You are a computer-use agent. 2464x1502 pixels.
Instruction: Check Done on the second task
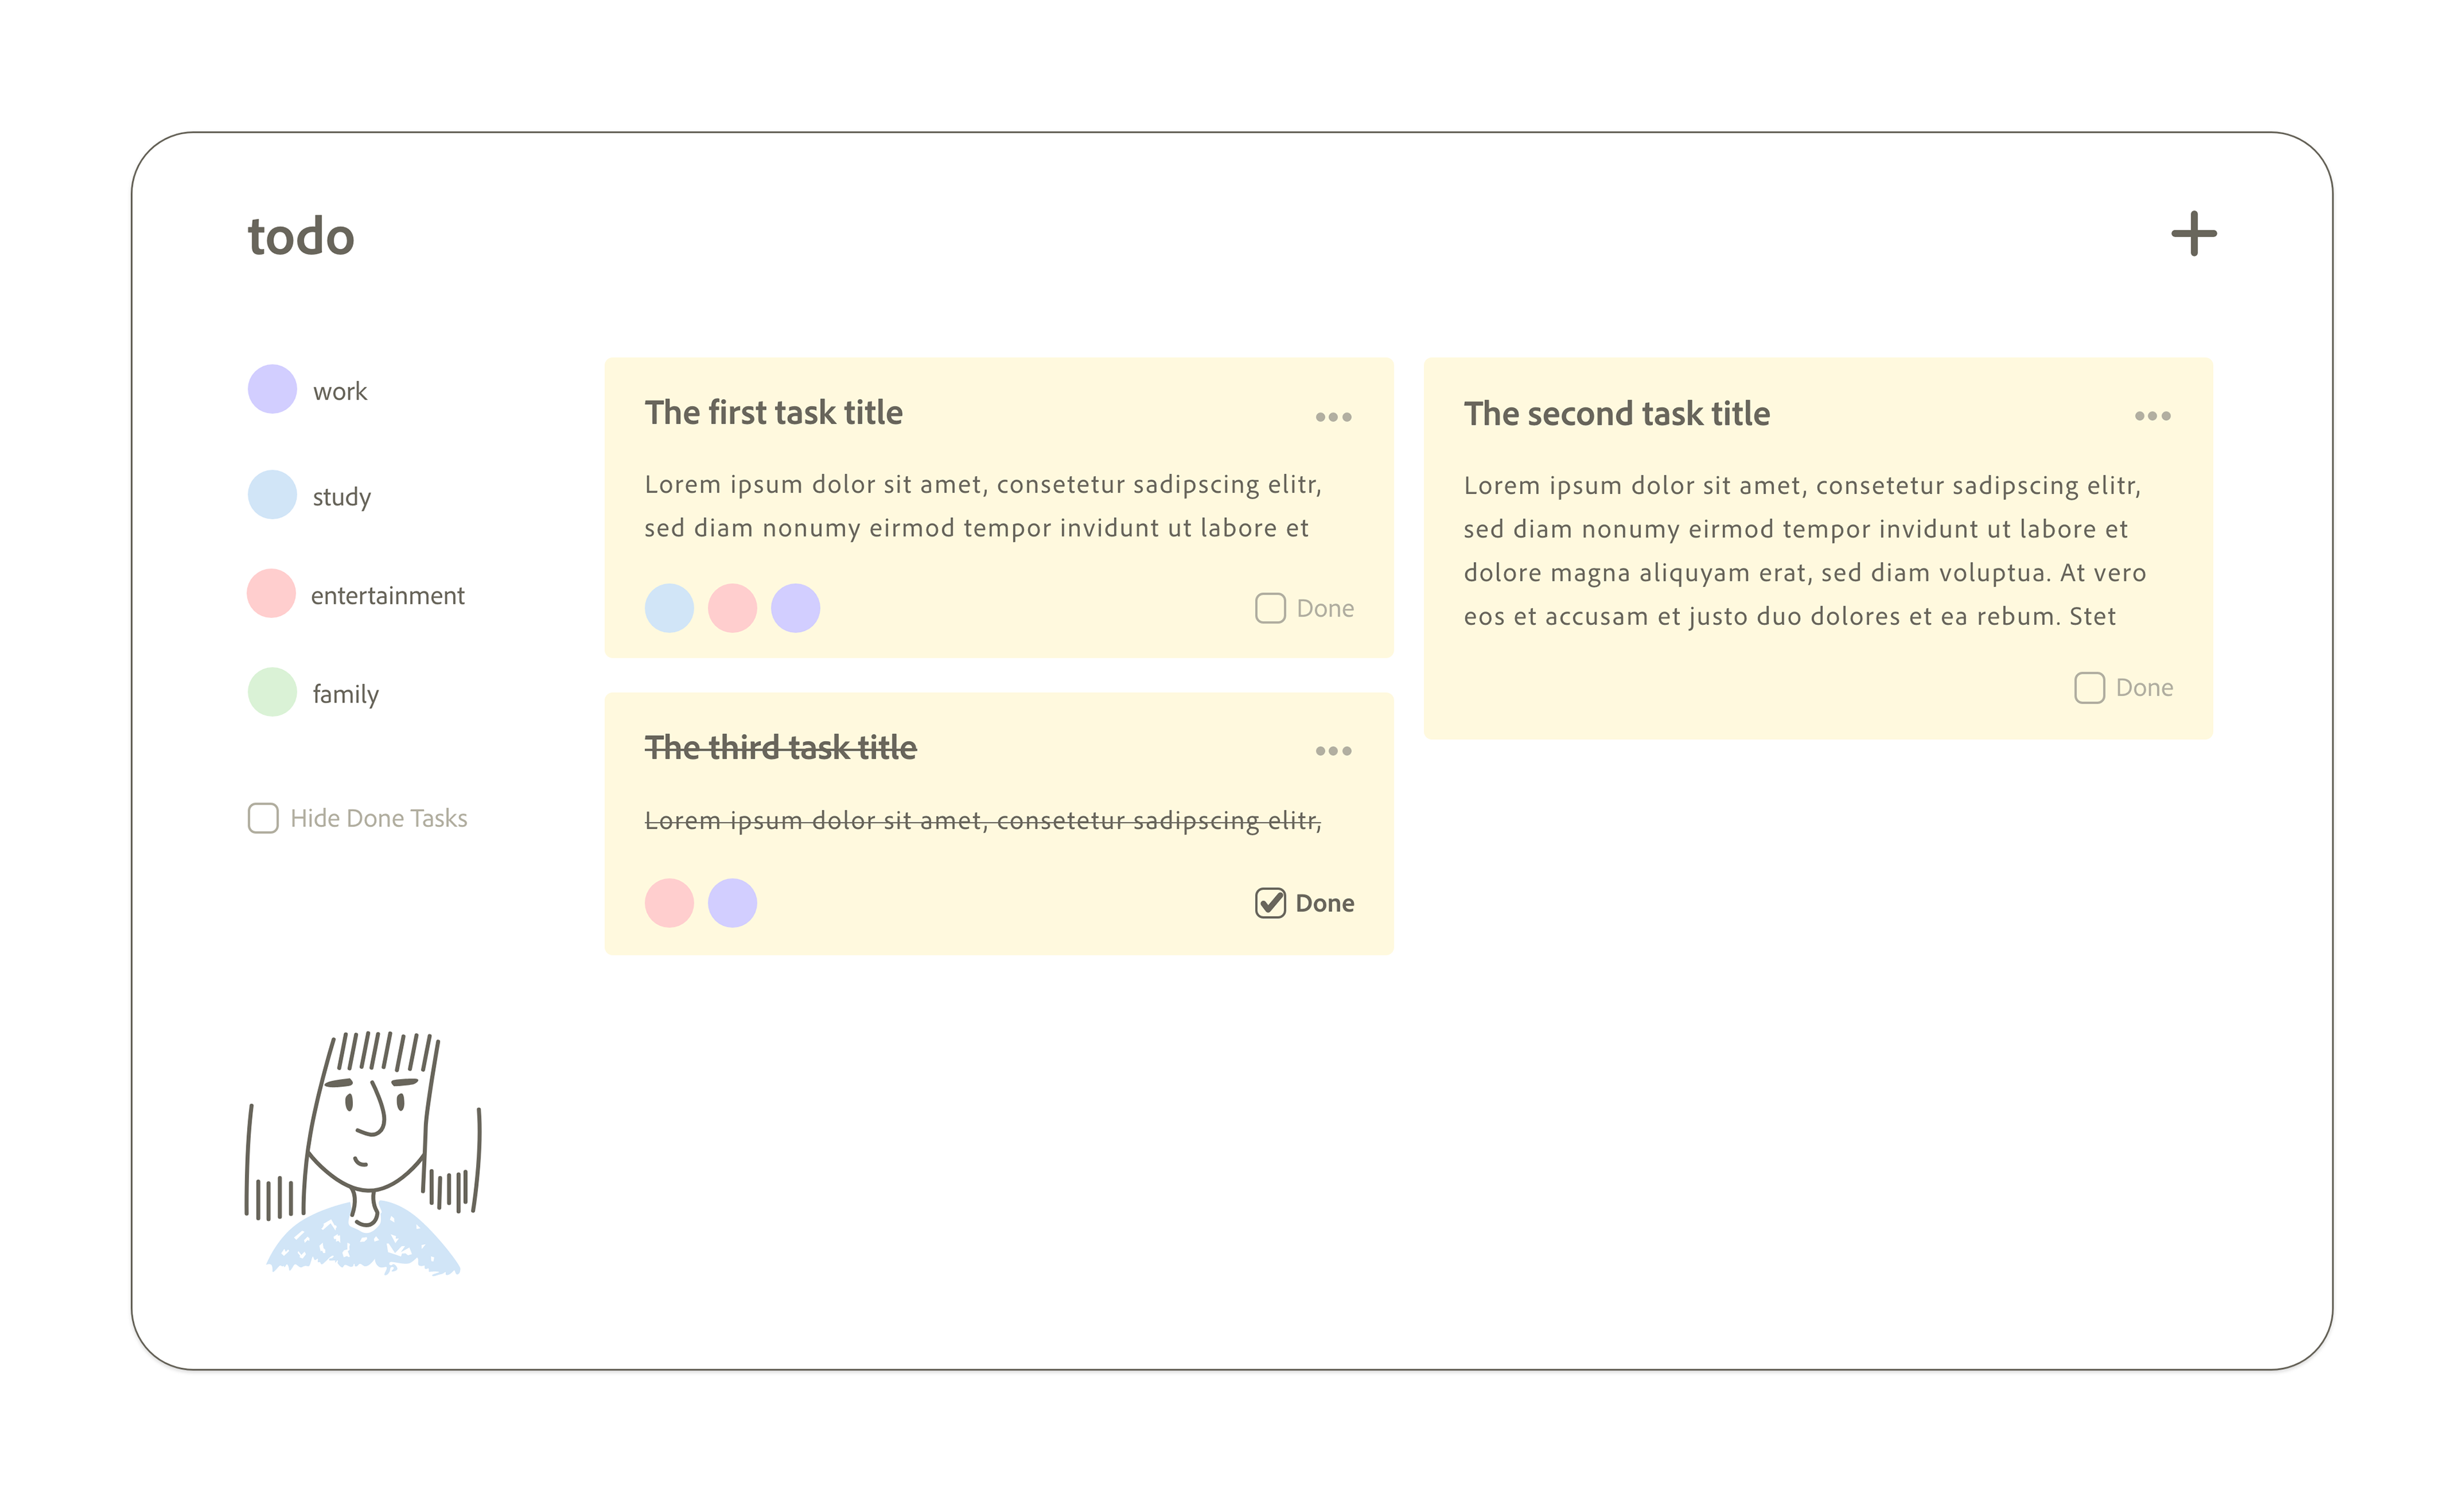tap(2089, 688)
